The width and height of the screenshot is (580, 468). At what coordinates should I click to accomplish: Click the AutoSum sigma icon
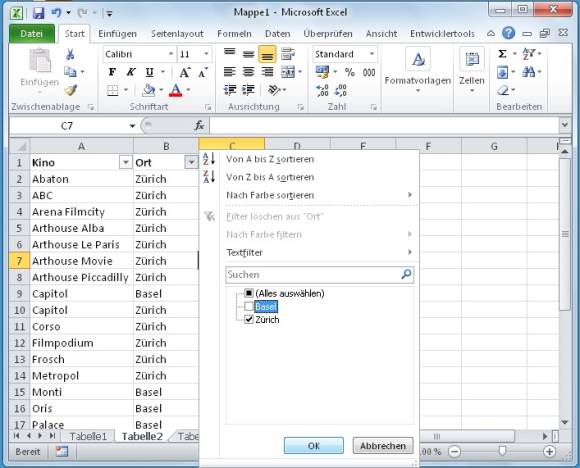point(502,54)
